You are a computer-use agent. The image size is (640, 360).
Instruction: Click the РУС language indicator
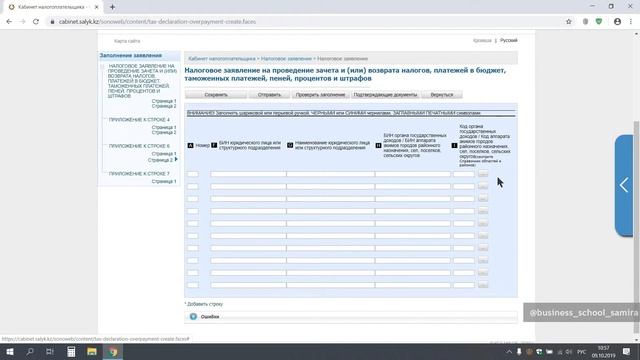click(582, 352)
